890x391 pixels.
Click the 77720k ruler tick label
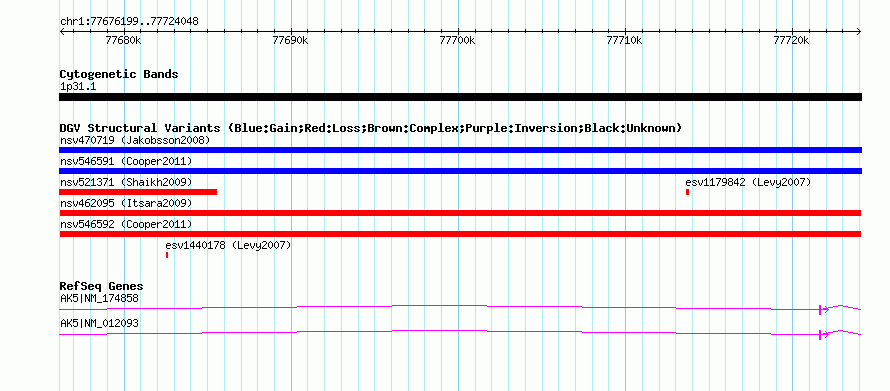pyautogui.click(x=791, y=40)
